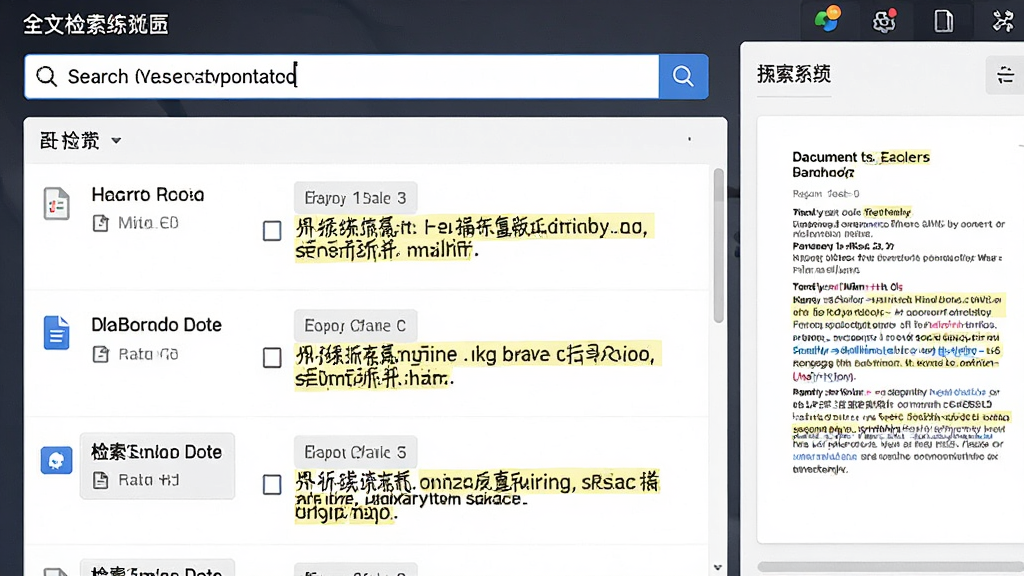
Task: Click the "Rato Go" file label
Action: [x=148, y=354]
